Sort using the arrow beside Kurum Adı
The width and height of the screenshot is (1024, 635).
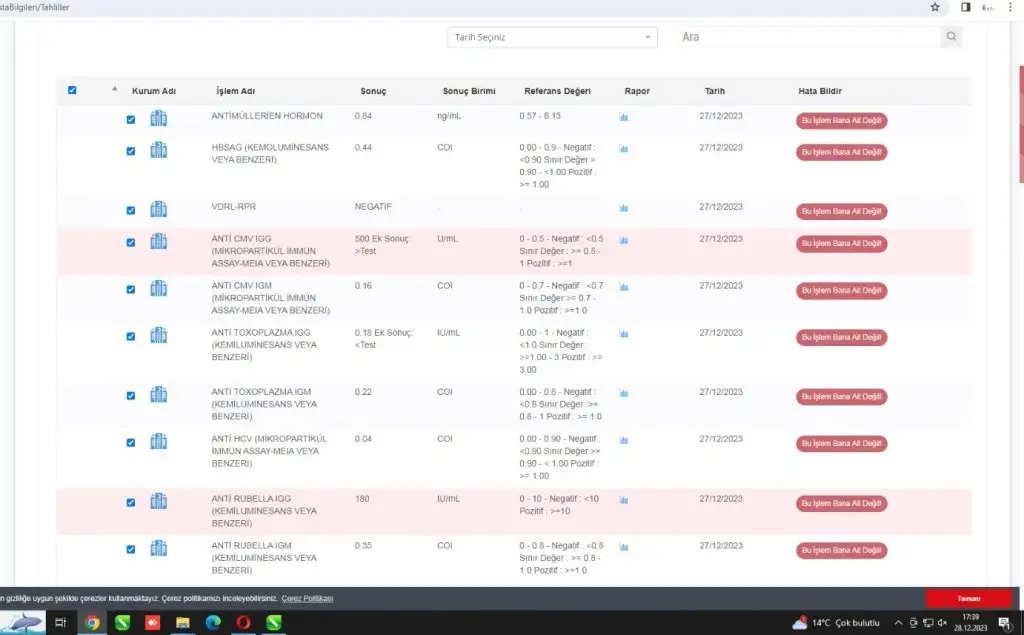[114, 89]
